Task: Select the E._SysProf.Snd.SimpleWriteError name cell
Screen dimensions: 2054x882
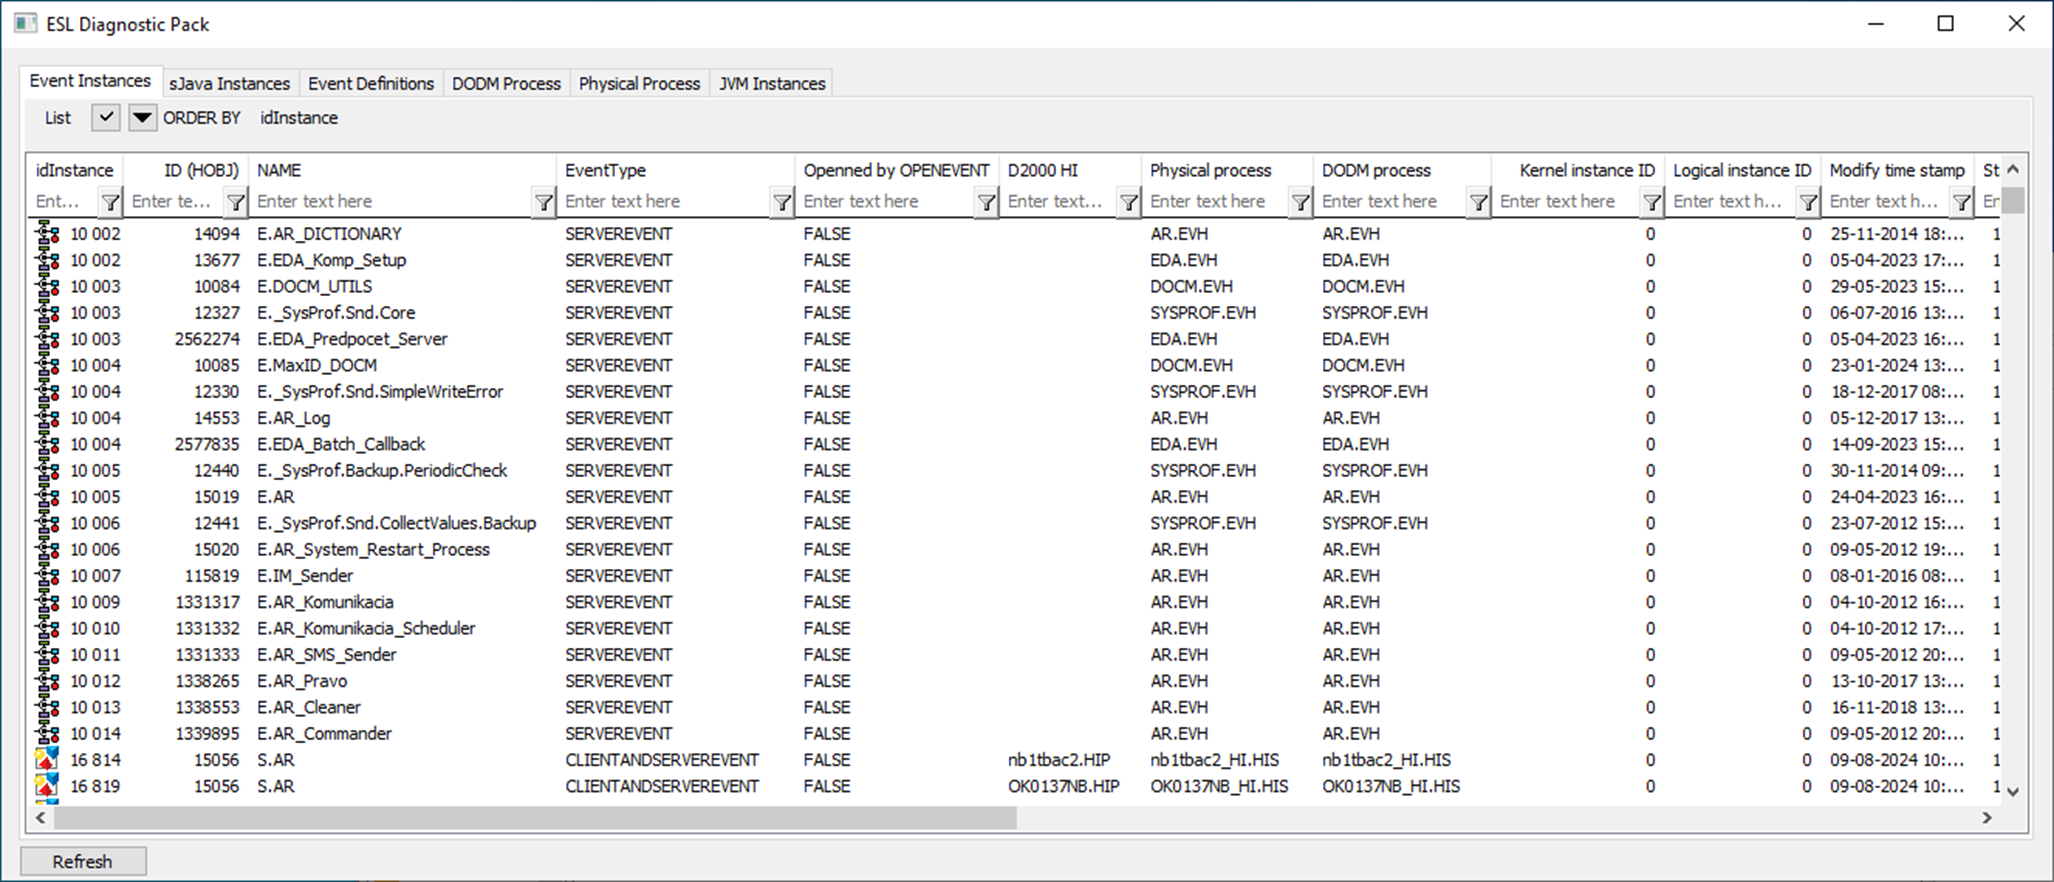Action: pyautogui.click(x=380, y=392)
